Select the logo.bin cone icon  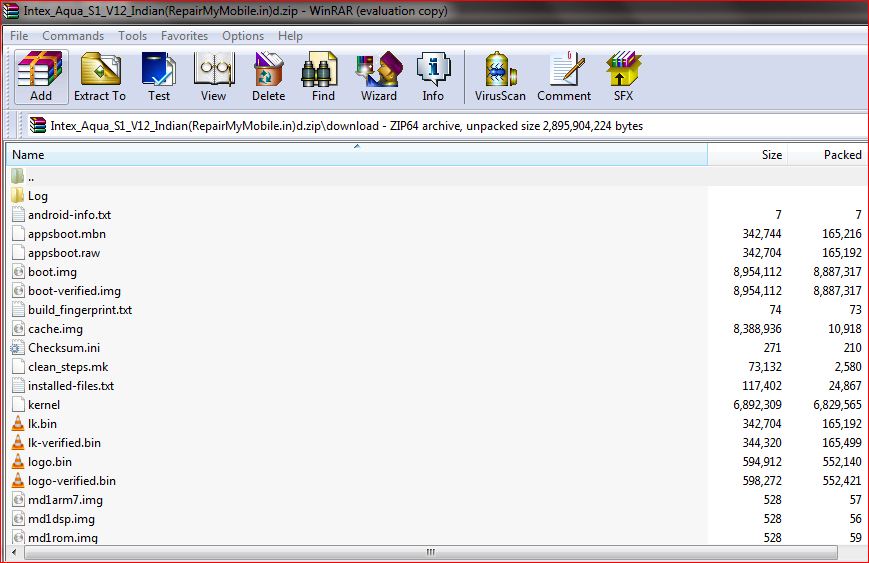(x=18, y=461)
